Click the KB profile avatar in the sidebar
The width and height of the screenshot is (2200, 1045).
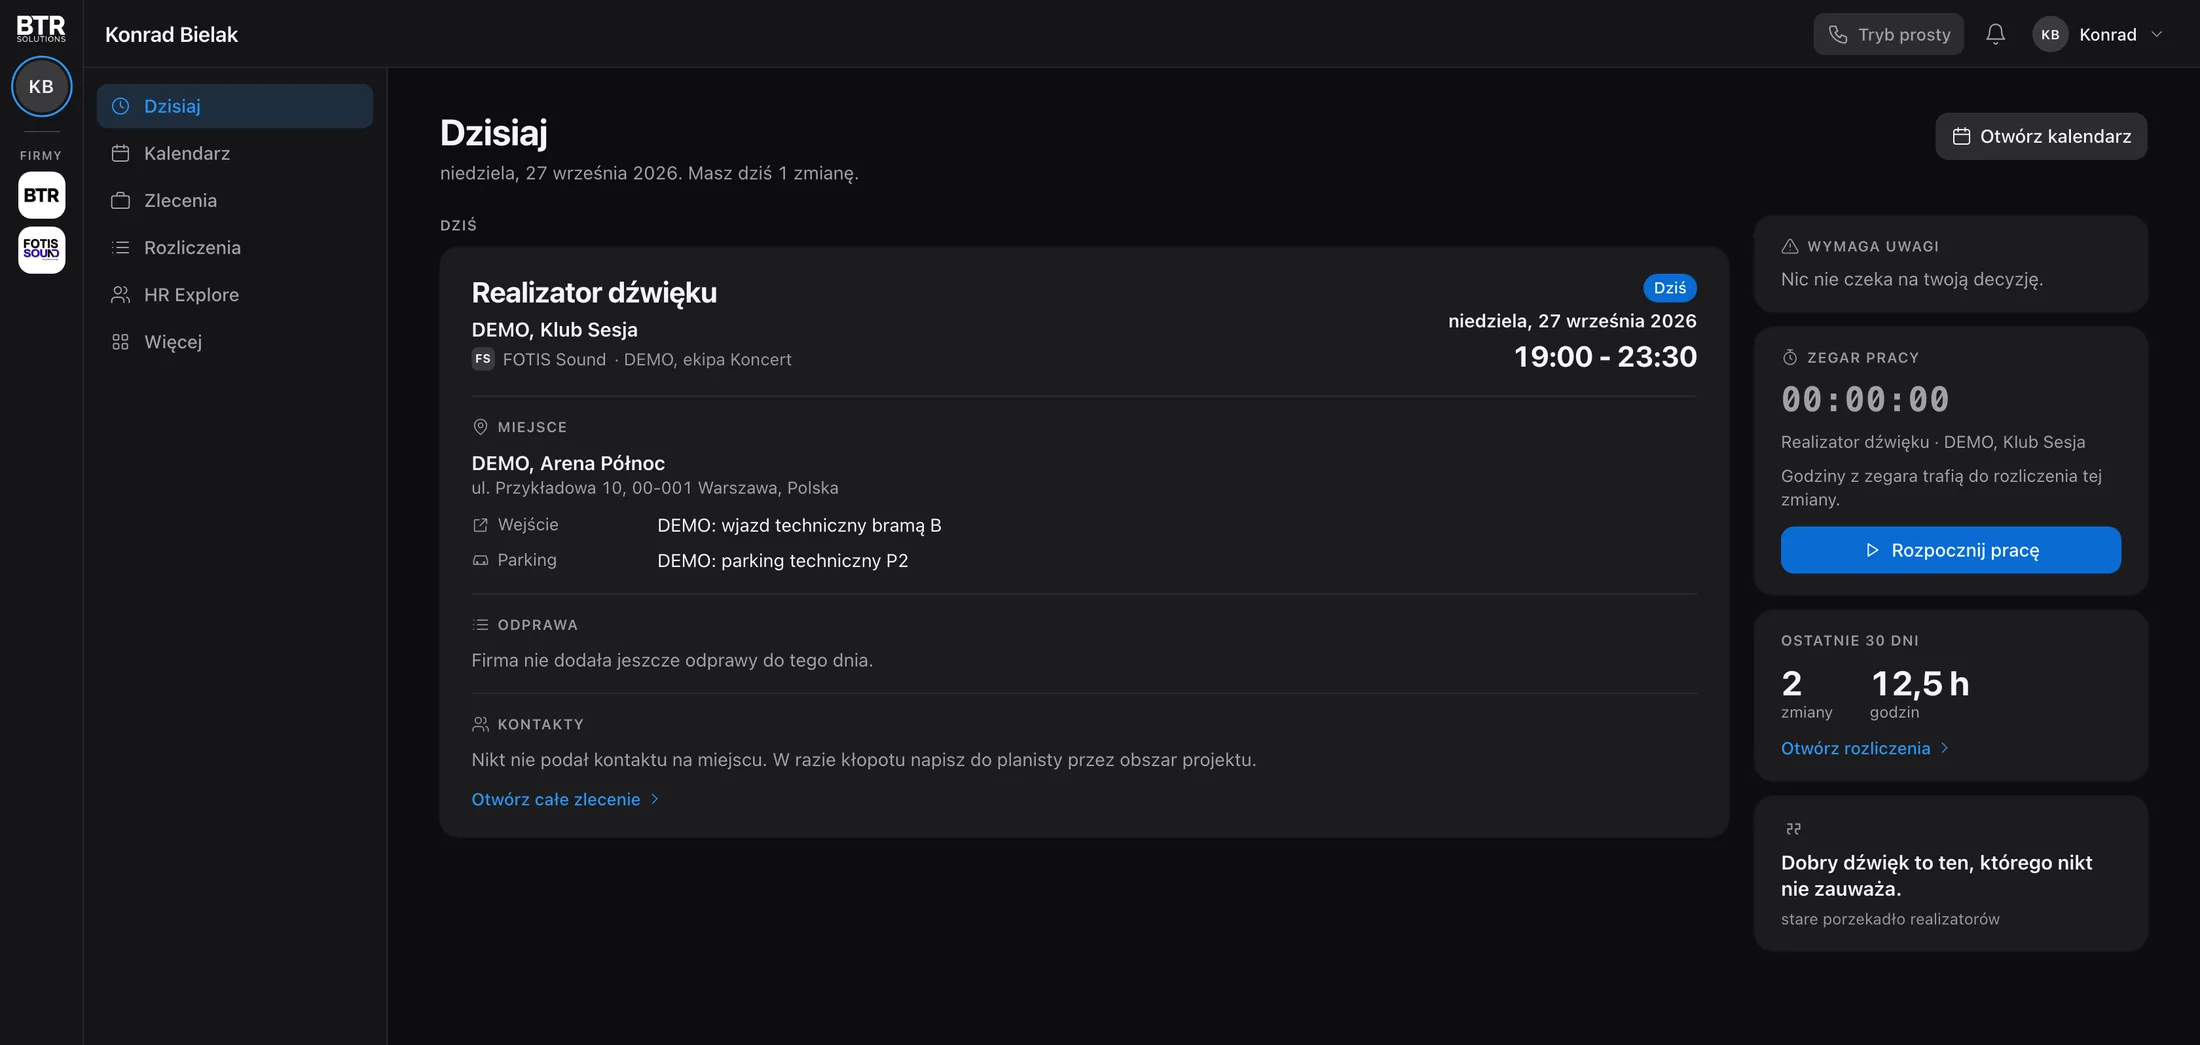pos(41,86)
